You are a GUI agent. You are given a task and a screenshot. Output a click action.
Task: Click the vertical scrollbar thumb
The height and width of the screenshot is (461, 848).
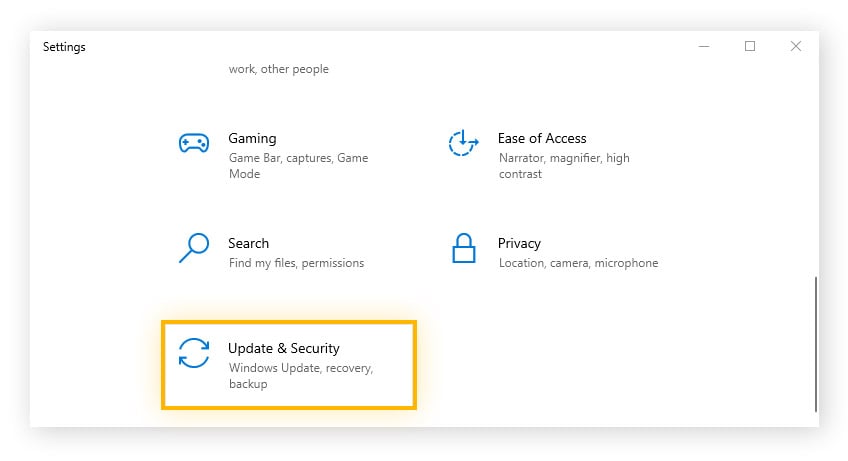[x=816, y=343]
